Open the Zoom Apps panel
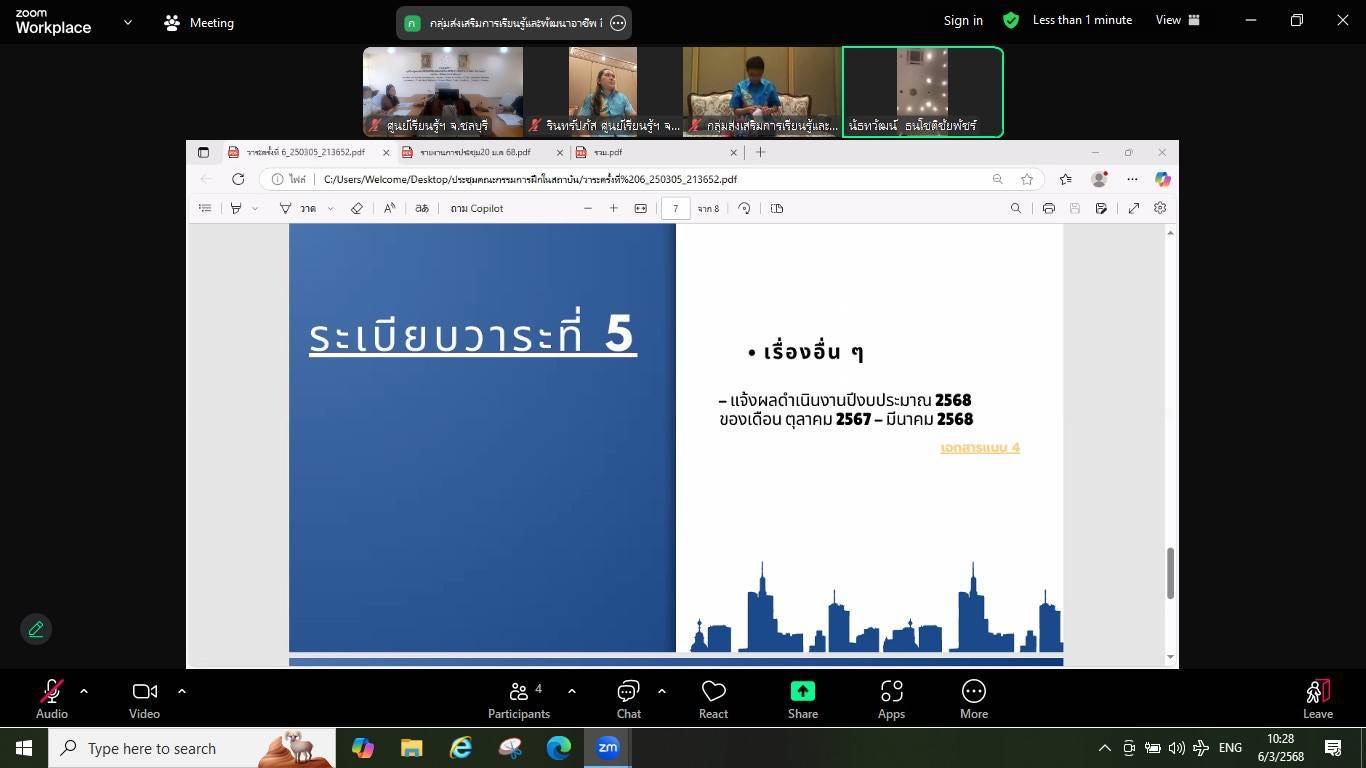The width and height of the screenshot is (1366, 768). (891, 699)
